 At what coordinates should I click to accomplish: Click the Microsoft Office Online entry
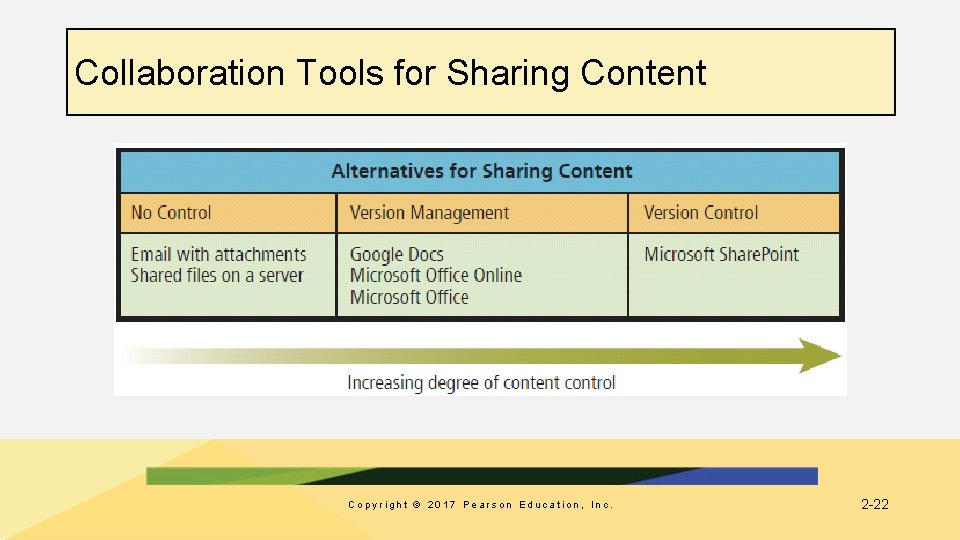436,276
